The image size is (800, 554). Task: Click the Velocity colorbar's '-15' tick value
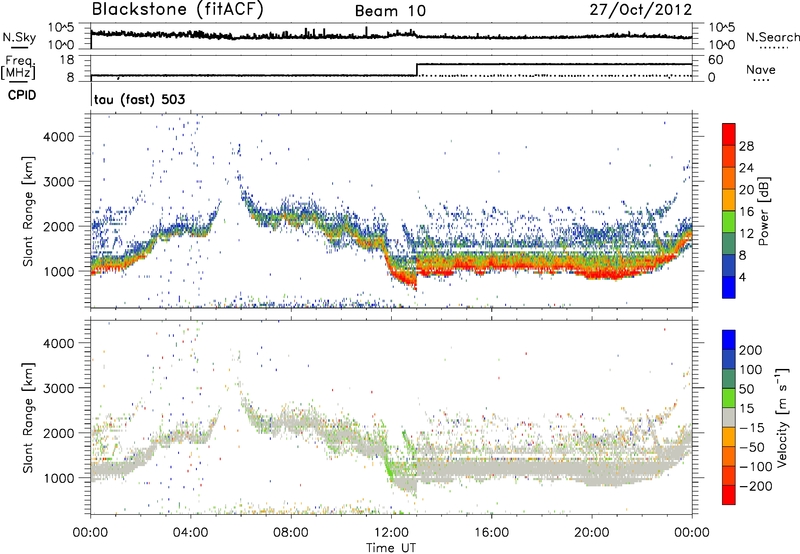tap(752, 428)
